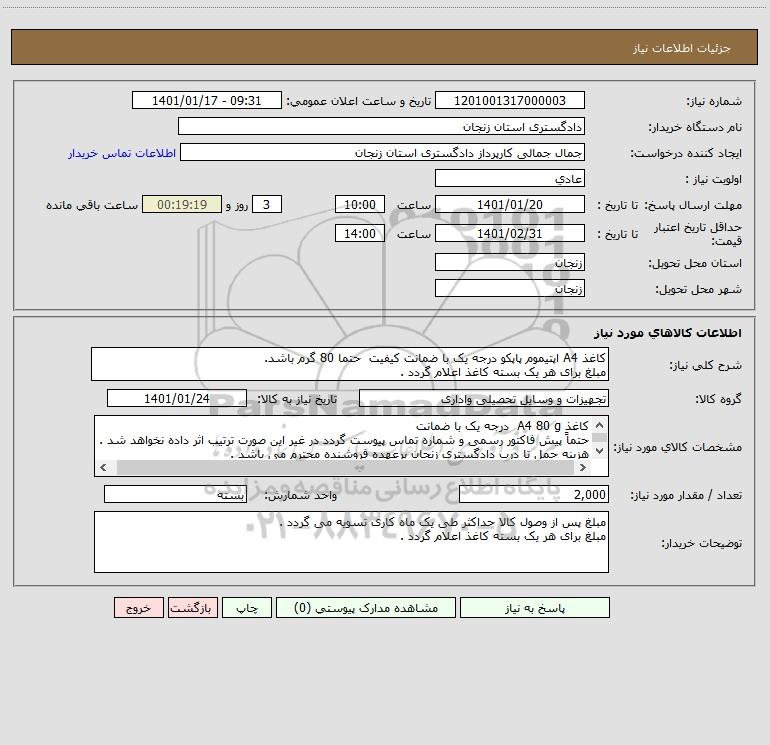Click the اولویت نیاز field عادی
The height and width of the screenshot is (745, 770).
point(510,178)
